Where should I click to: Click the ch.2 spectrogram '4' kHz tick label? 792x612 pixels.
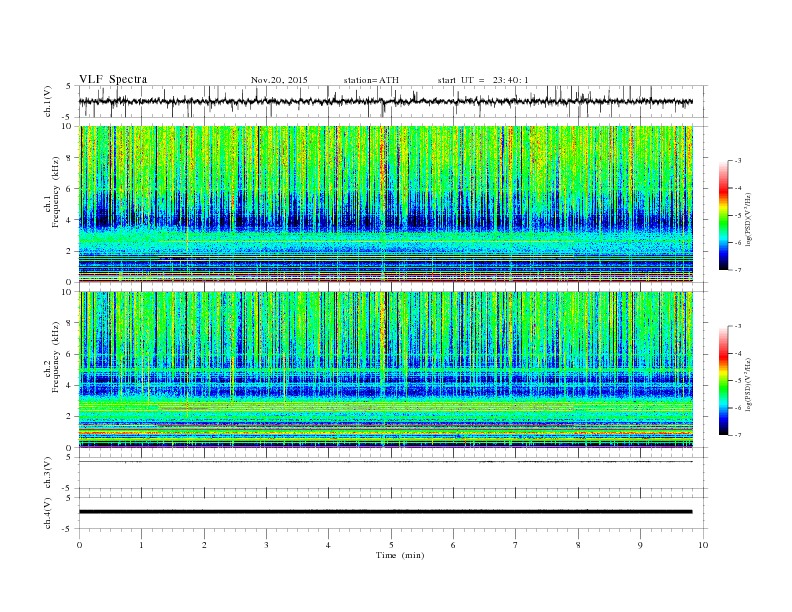(x=70, y=386)
